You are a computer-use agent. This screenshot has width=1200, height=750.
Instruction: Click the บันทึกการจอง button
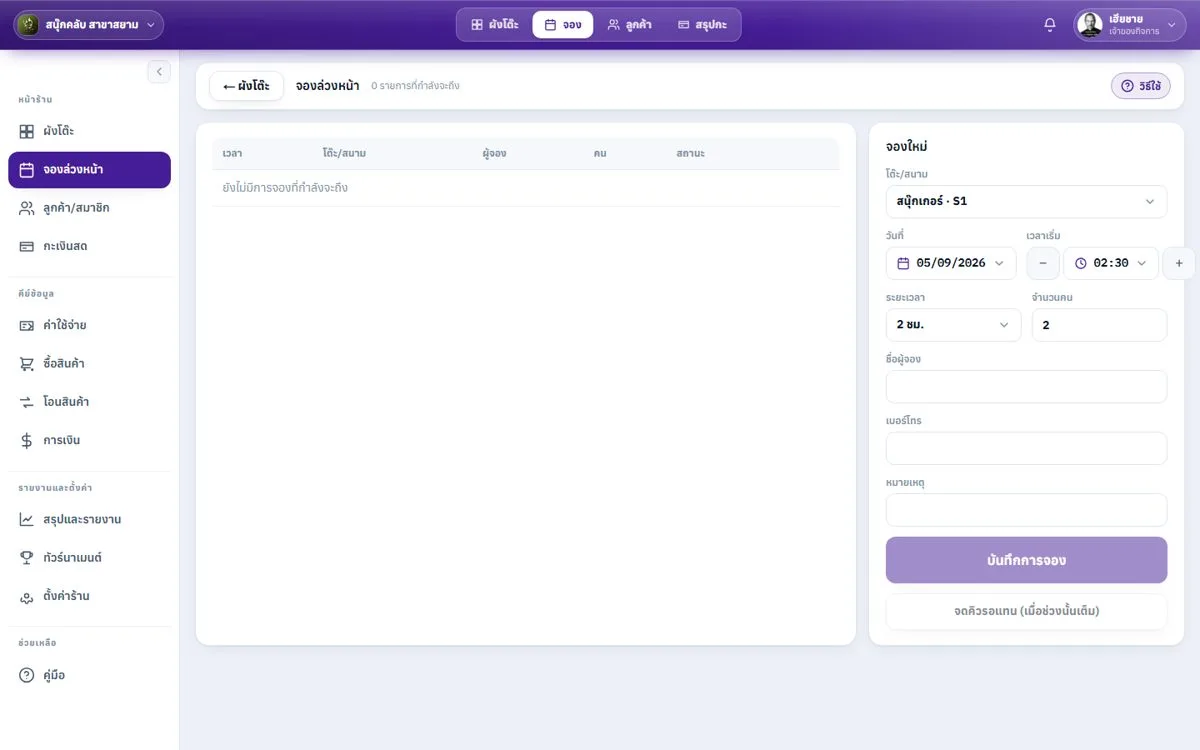pyautogui.click(x=1026, y=560)
